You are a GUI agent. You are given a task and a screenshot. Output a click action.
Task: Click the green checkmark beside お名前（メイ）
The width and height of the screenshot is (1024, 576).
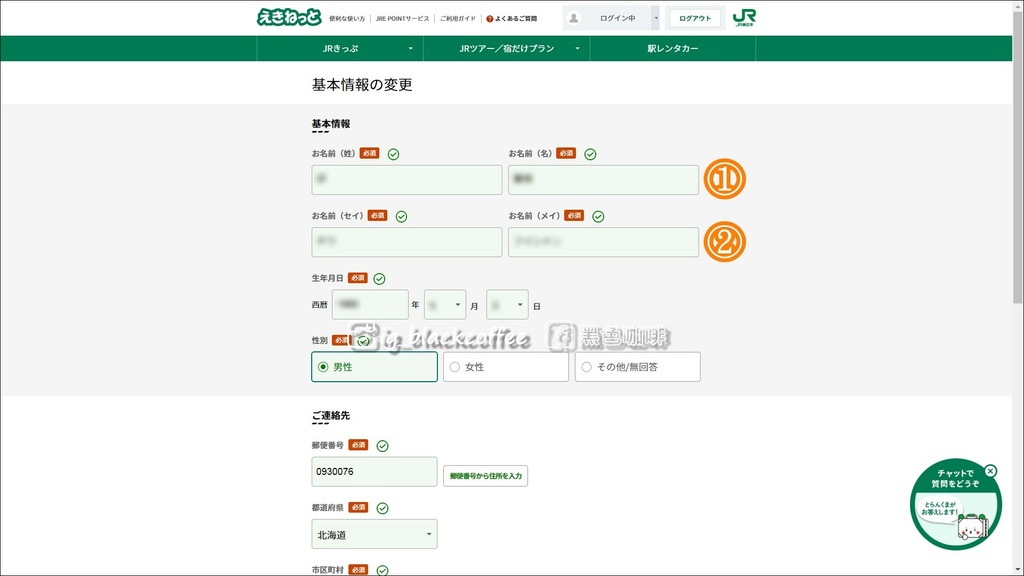coord(598,216)
